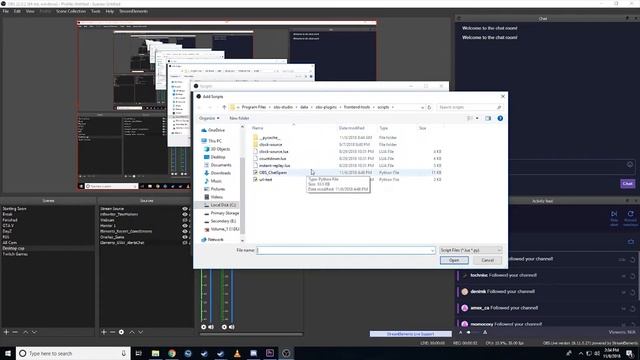The image size is (640, 360).
Task: Click New folder in Add Scripts dialog
Action: click(239, 118)
